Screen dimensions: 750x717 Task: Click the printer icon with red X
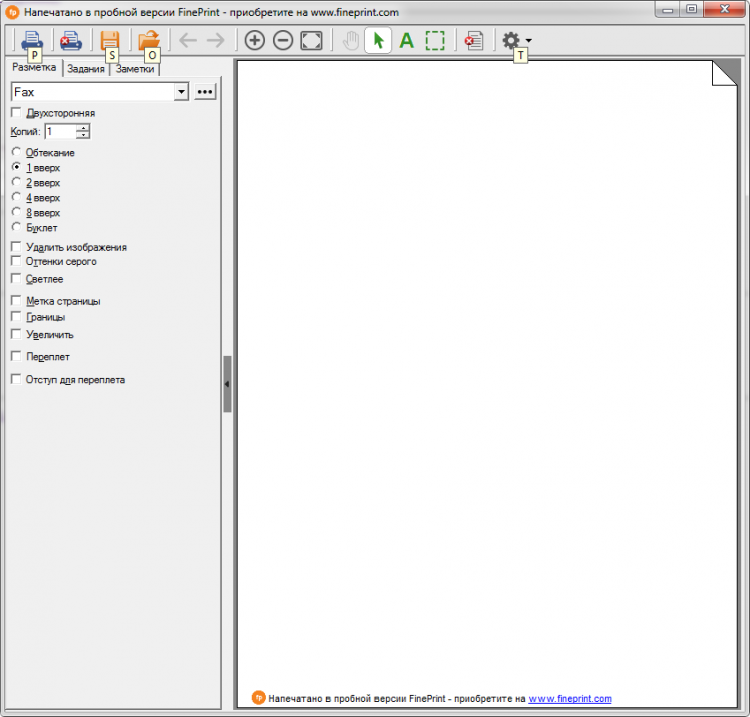(x=71, y=40)
